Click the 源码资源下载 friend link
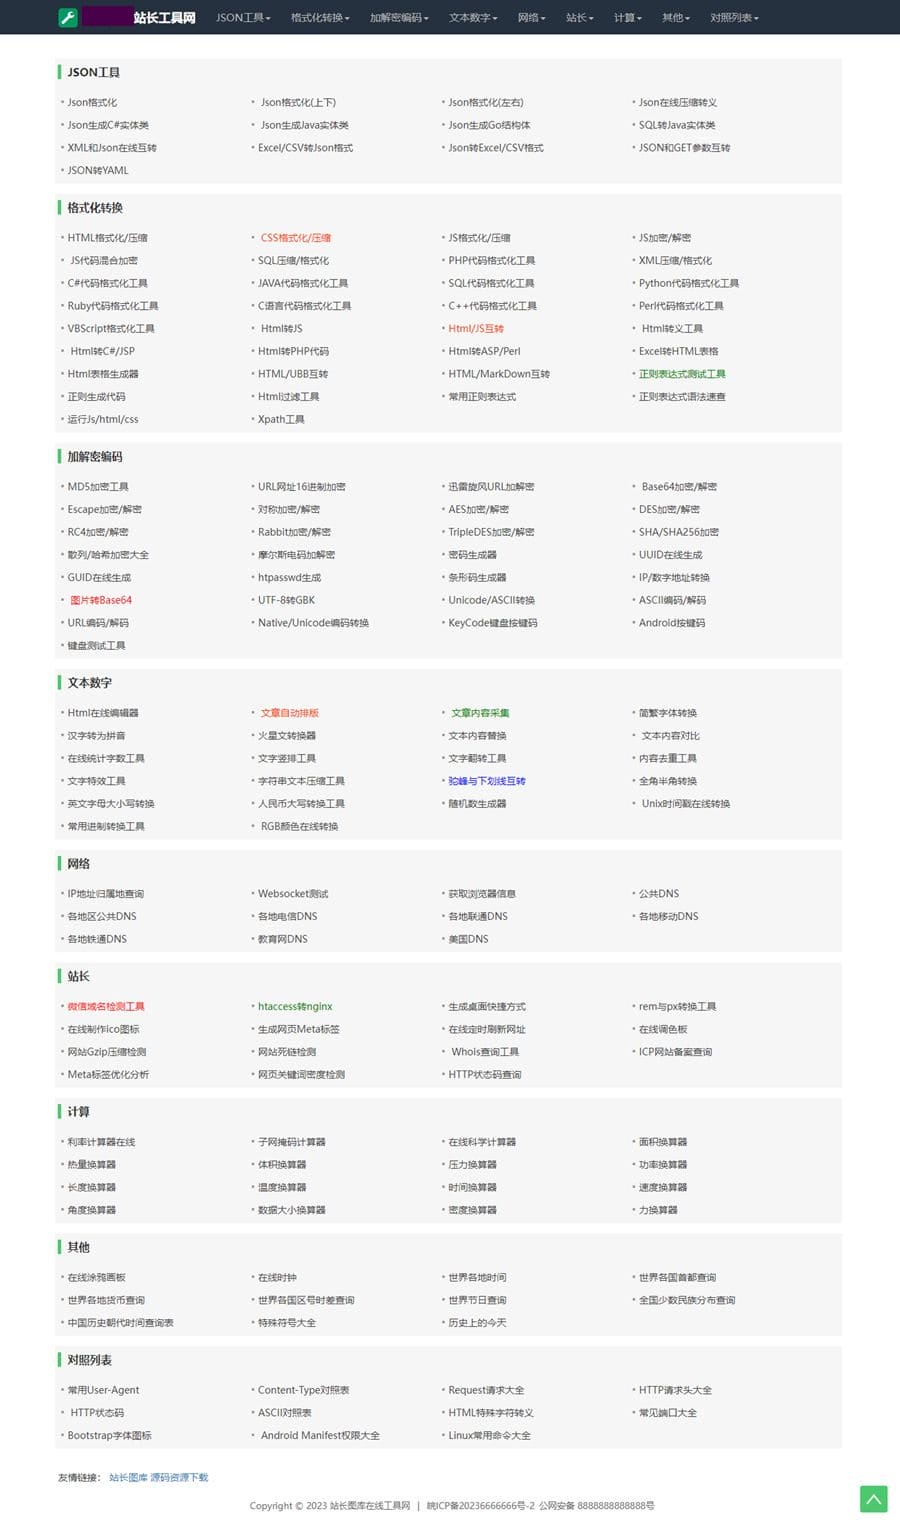This screenshot has width=900, height=1529. pyautogui.click(x=179, y=1478)
